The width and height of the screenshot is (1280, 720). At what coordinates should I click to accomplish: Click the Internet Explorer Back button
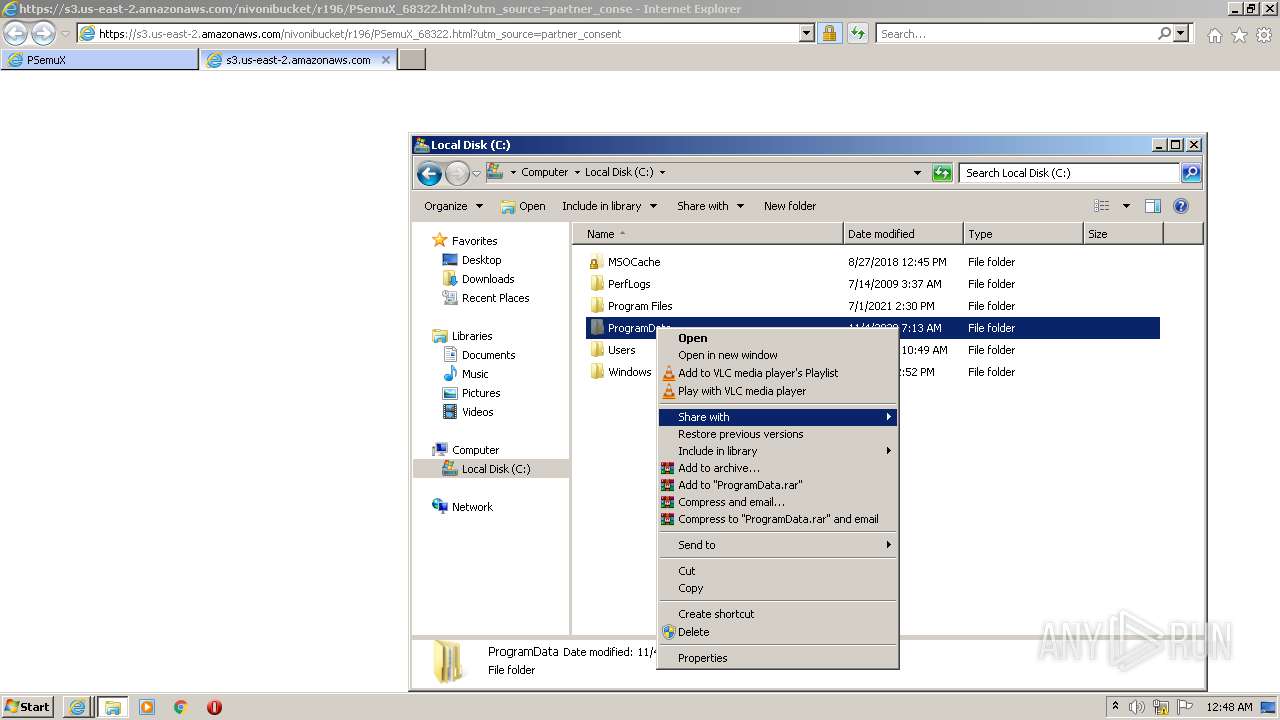(16, 34)
